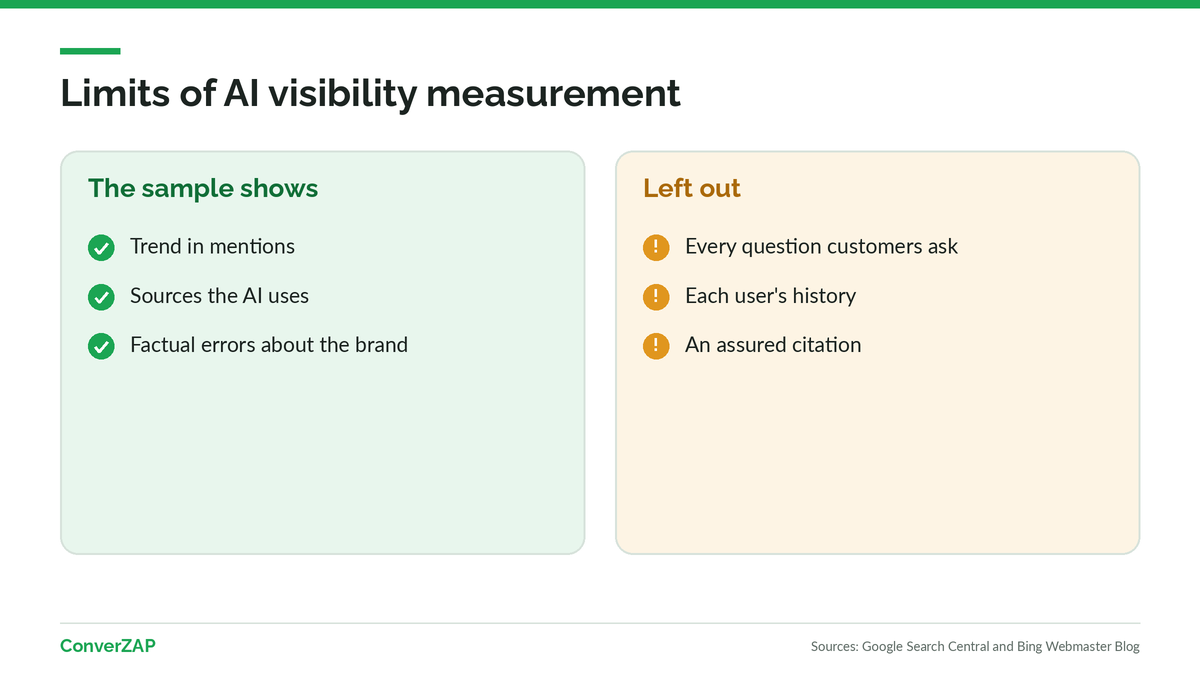The height and width of the screenshot is (675, 1200).
Task: Select the text Factual errors about the brand
Action: tap(269, 345)
